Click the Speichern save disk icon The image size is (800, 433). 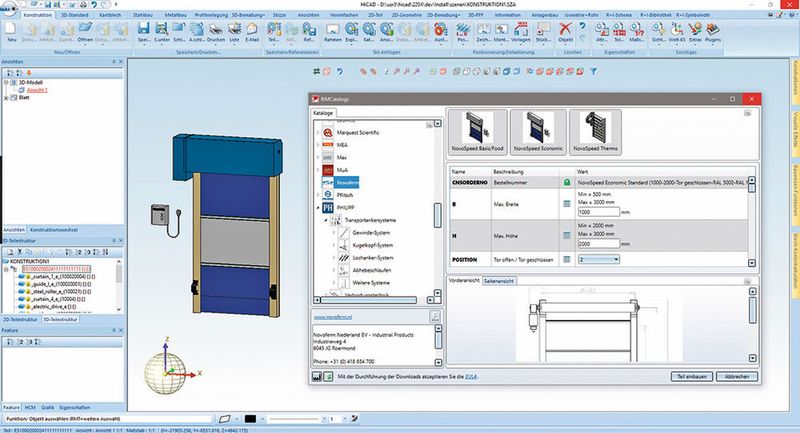pyautogui.click(x=144, y=29)
